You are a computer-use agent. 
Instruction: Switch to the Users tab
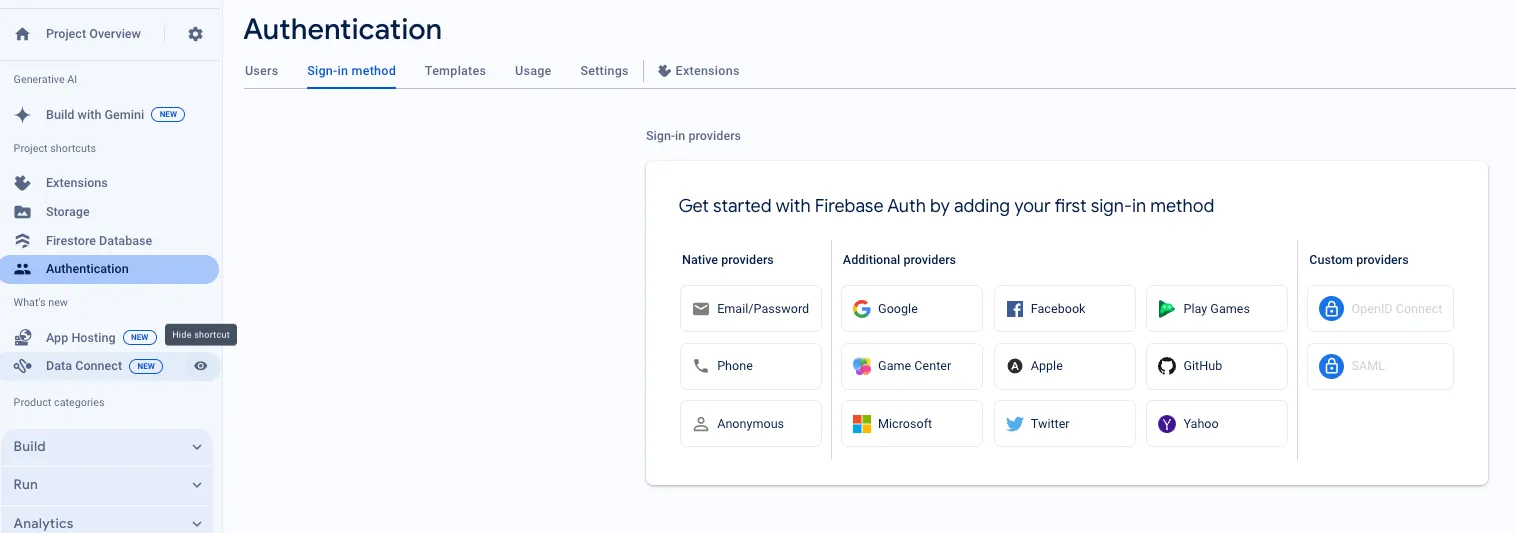(262, 71)
